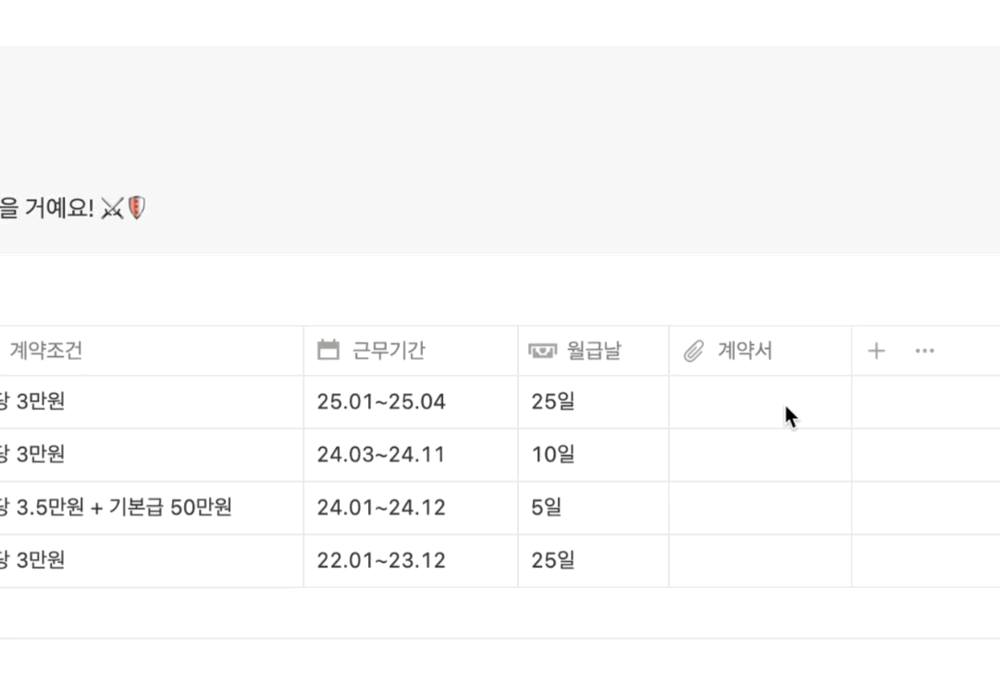
Task: Click the calendar icon beside 근무기간
Action: click(328, 350)
